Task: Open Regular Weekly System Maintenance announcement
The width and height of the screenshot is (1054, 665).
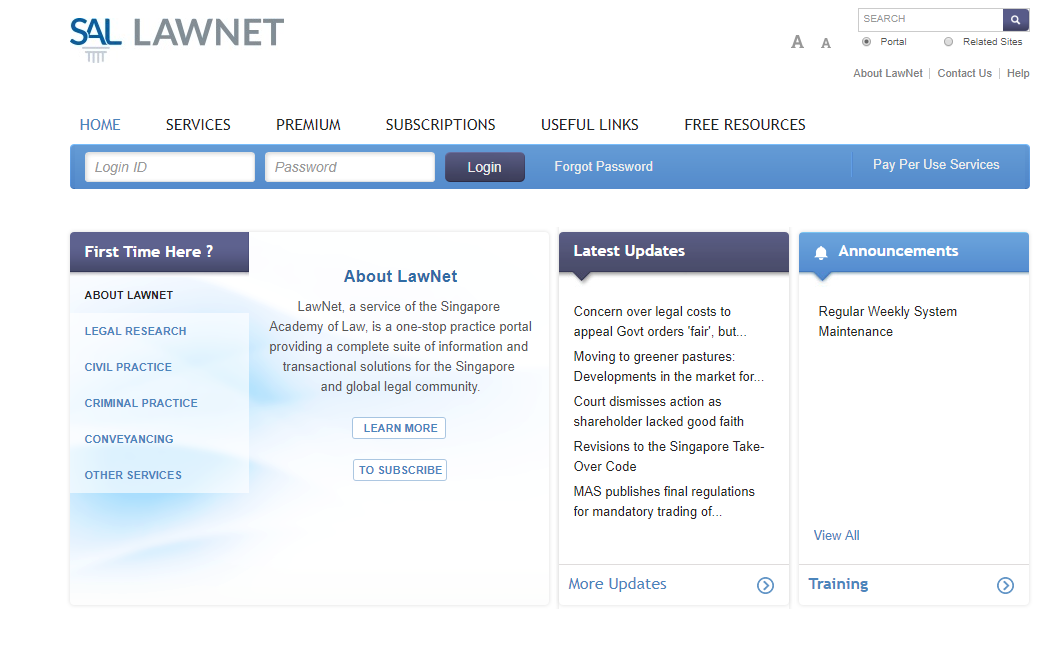Action: point(887,321)
